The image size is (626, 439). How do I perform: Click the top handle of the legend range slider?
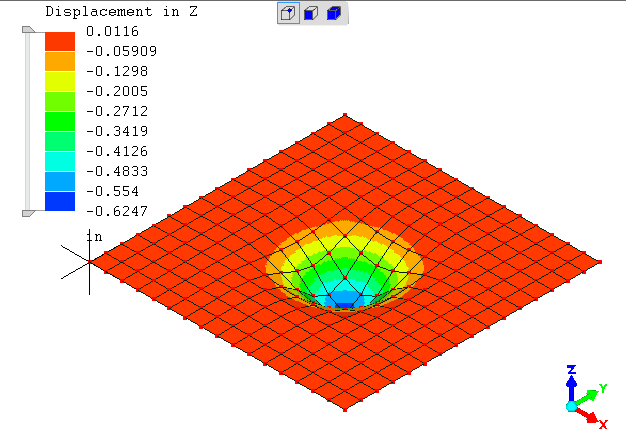(x=28, y=30)
